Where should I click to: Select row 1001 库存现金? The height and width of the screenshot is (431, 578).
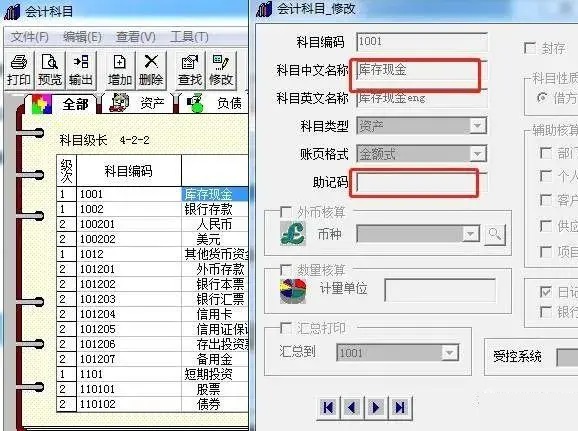[152, 194]
